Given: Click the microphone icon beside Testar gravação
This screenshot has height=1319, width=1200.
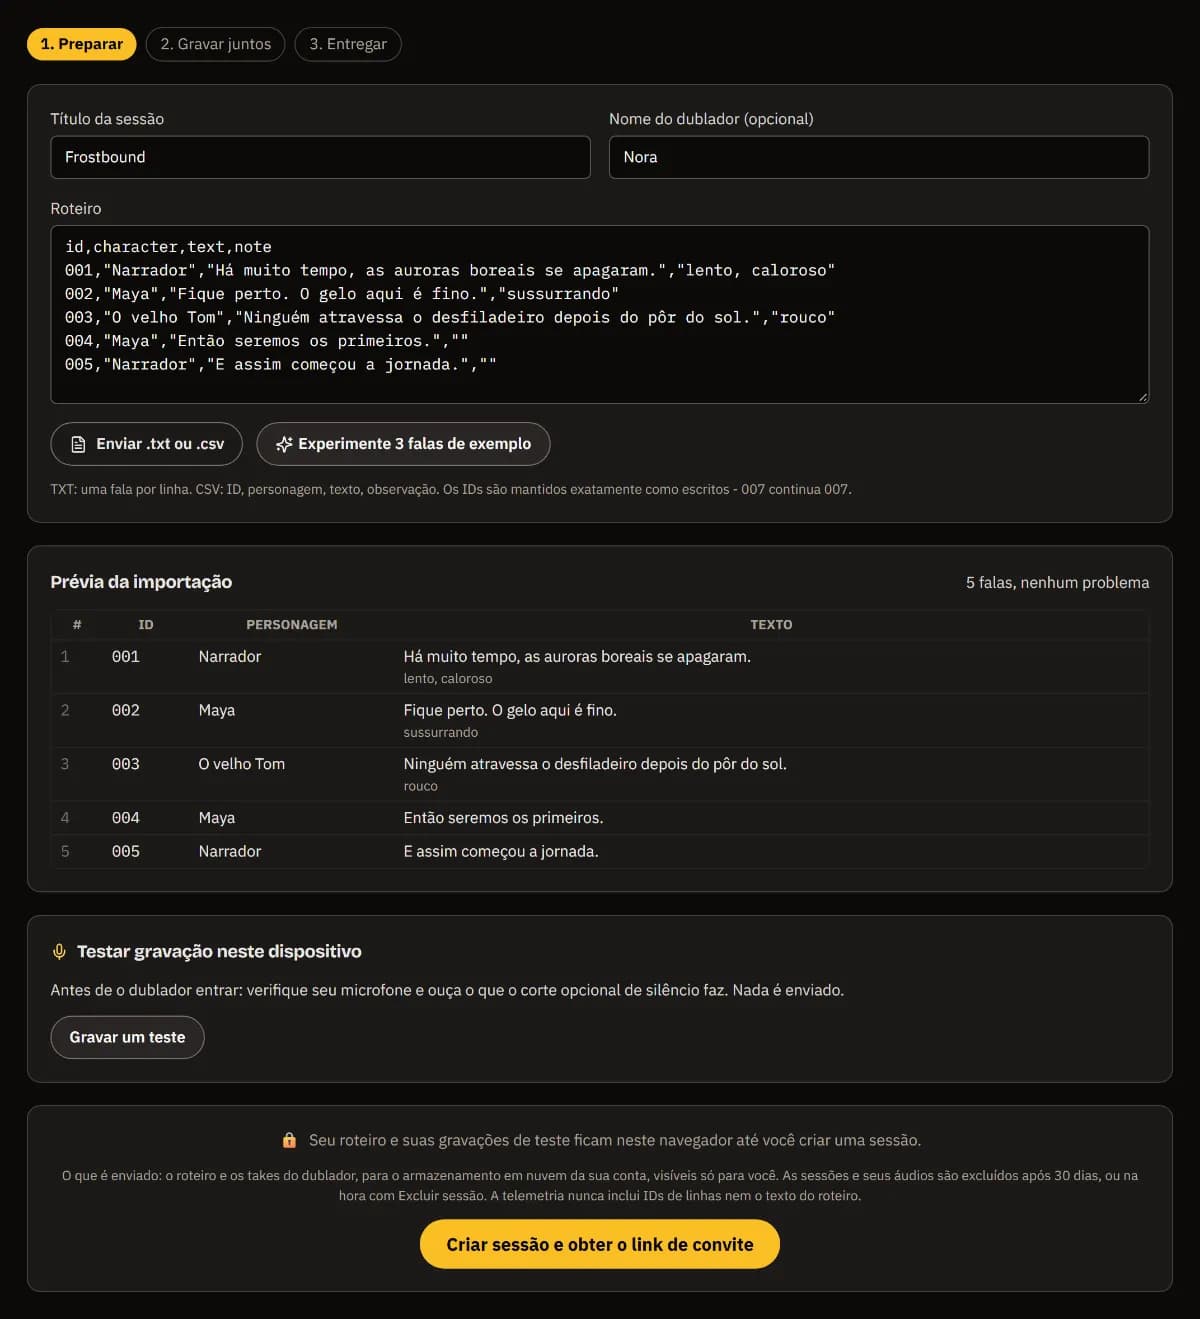Looking at the screenshot, I should [x=59, y=951].
